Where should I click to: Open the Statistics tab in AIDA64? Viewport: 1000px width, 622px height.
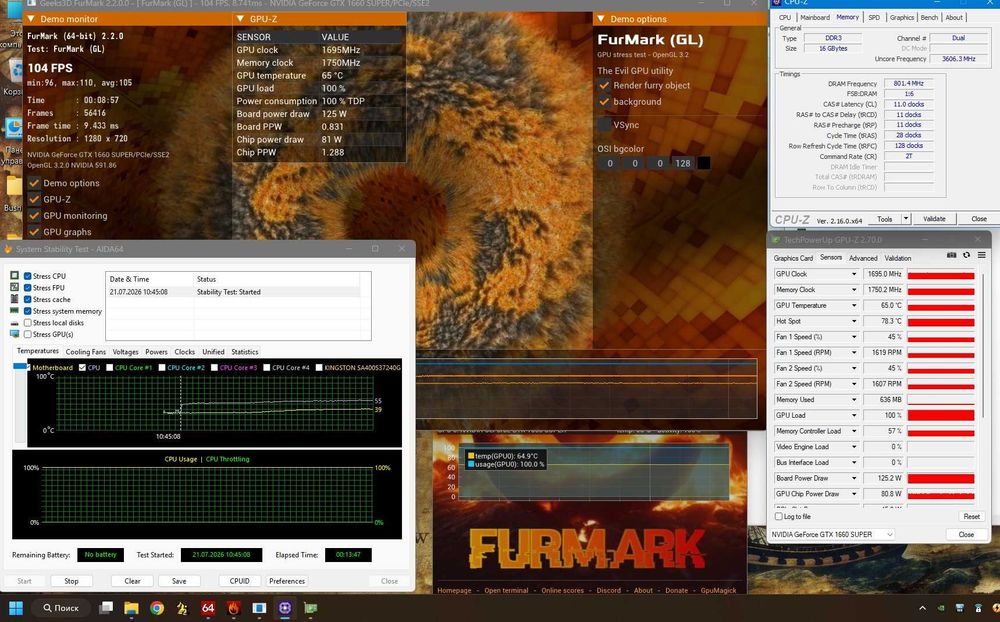tap(245, 352)
